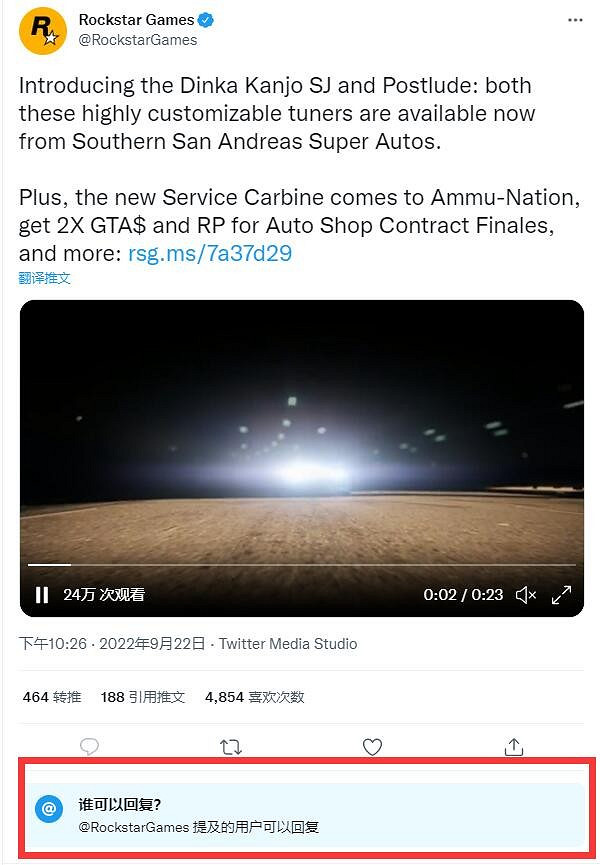Open the rsg.ms/7a37d29 link

(210, 253)
